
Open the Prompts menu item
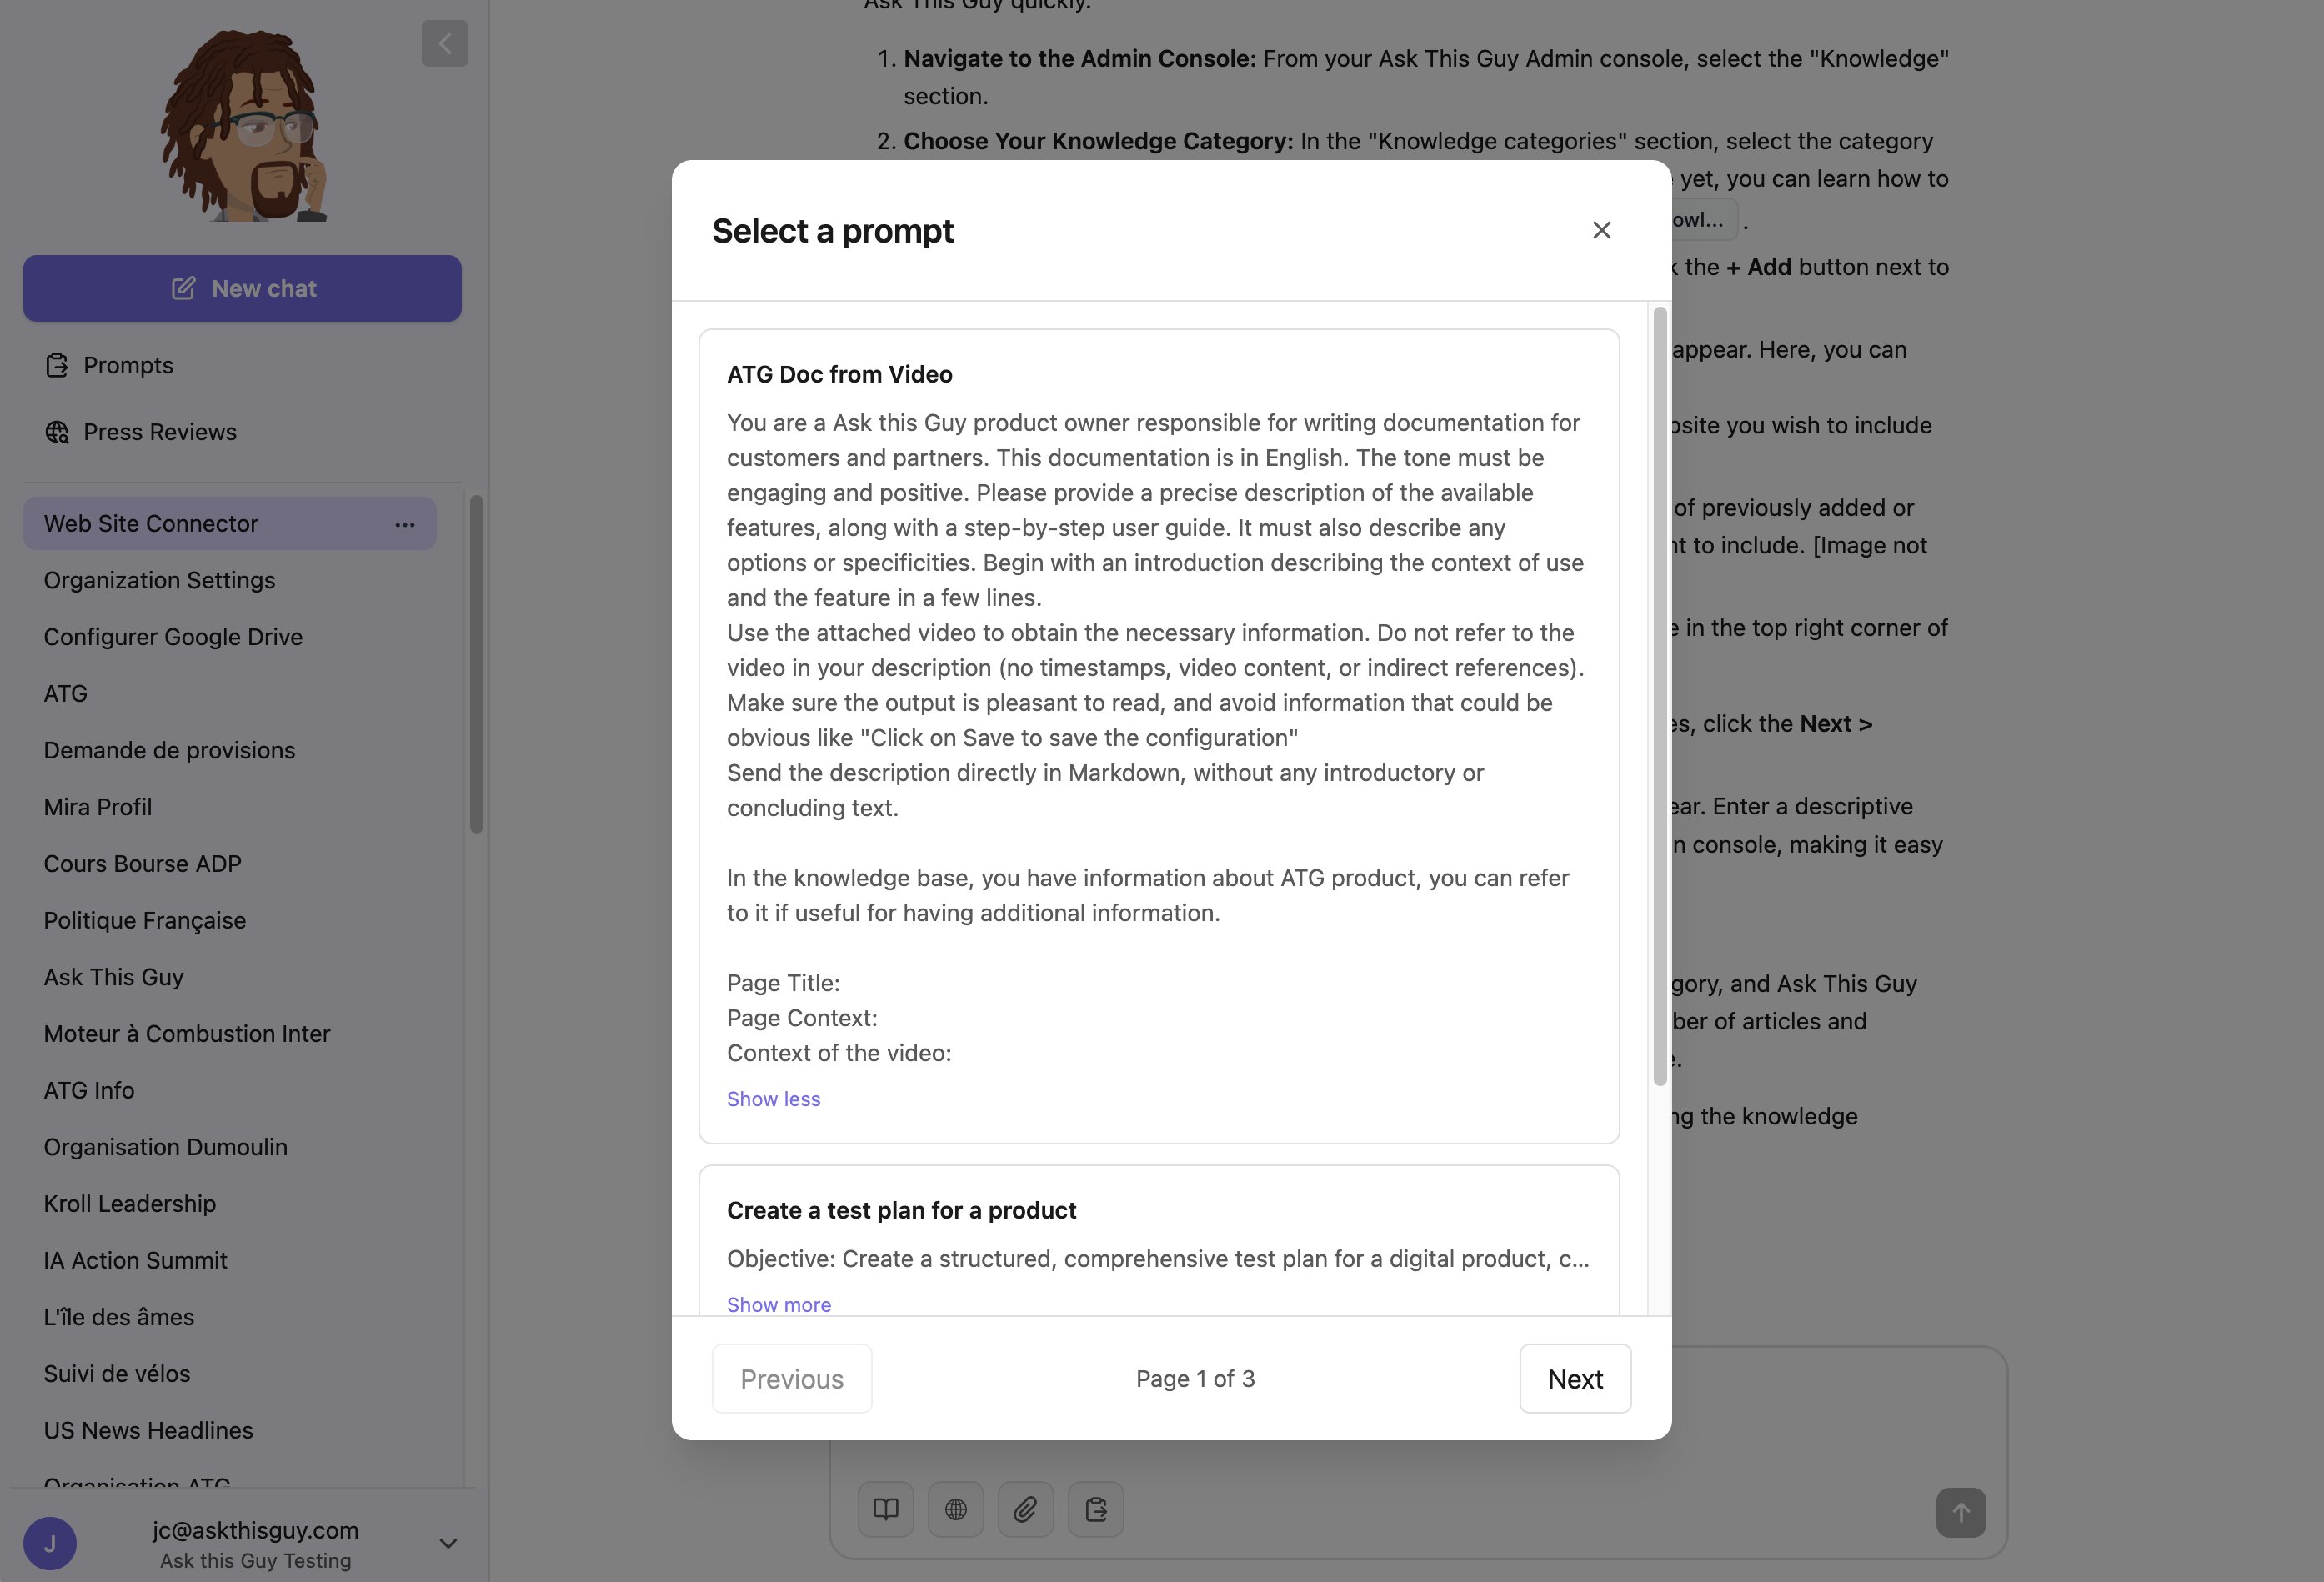[x=128, y=365]
